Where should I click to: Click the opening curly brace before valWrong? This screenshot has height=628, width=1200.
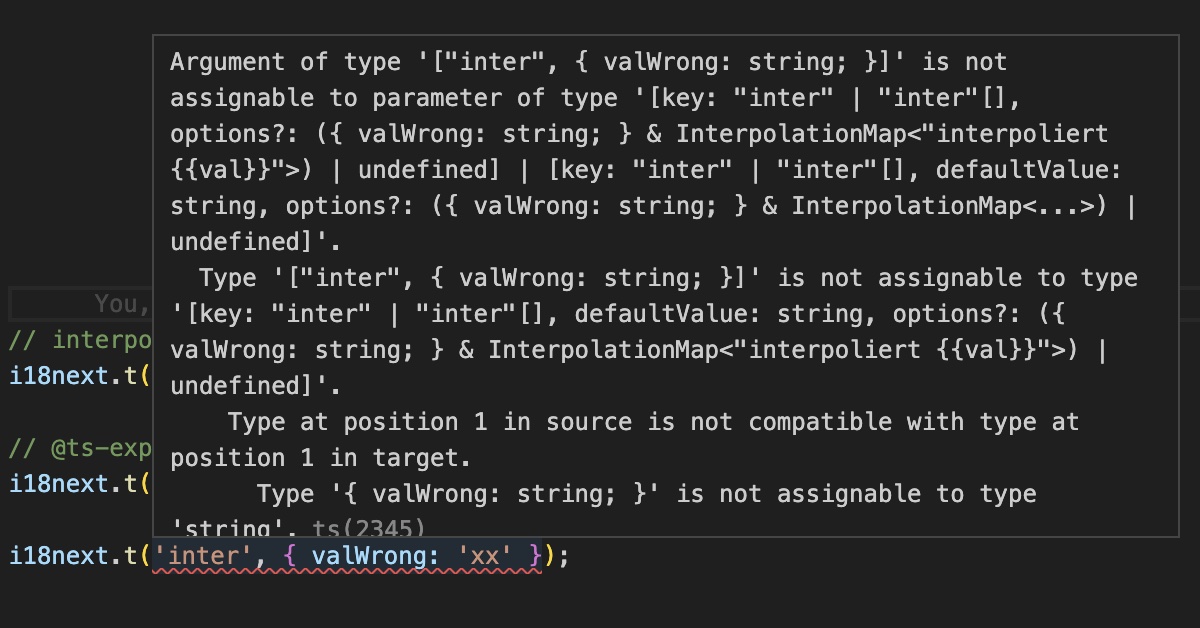289,556
